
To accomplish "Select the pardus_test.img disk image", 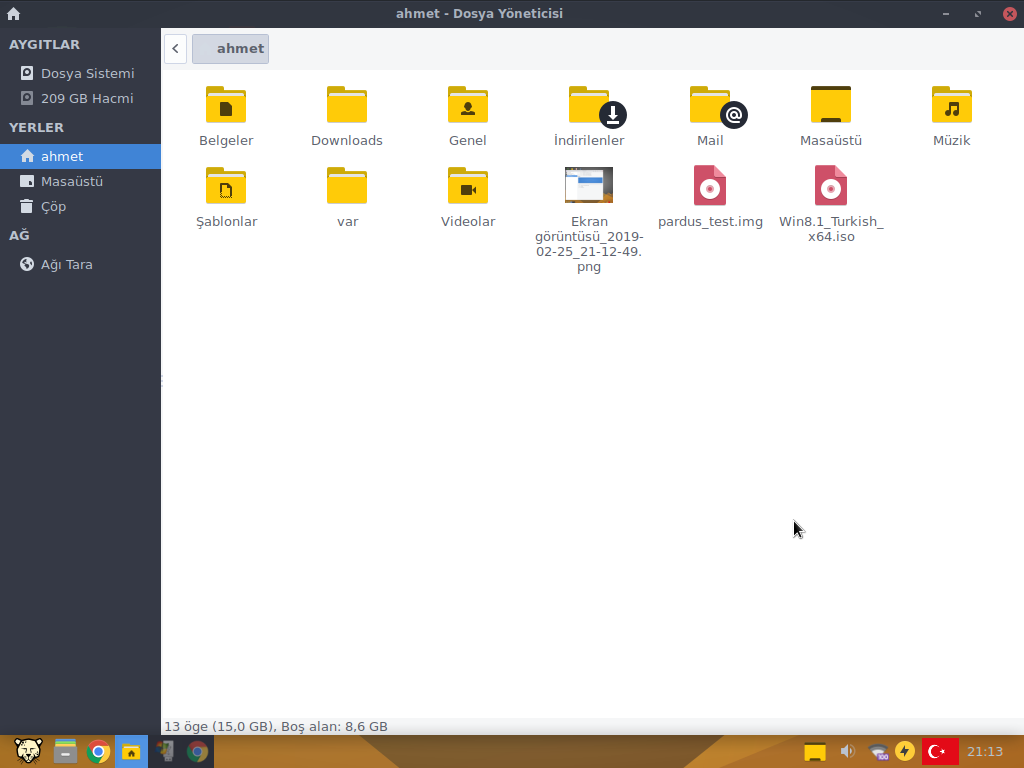I will [x=710, y=186].
